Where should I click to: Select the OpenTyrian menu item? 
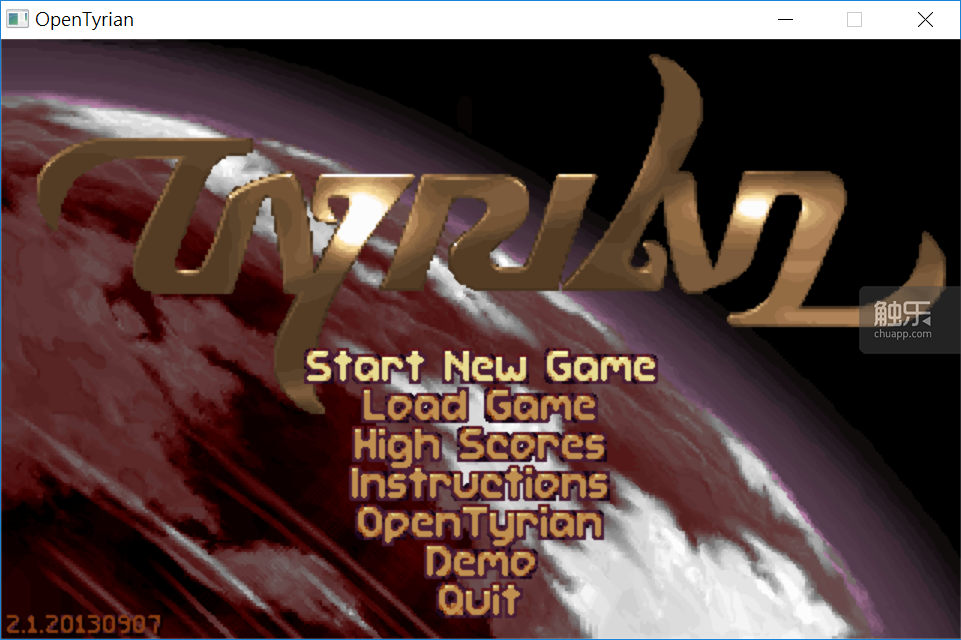point(480,524)
